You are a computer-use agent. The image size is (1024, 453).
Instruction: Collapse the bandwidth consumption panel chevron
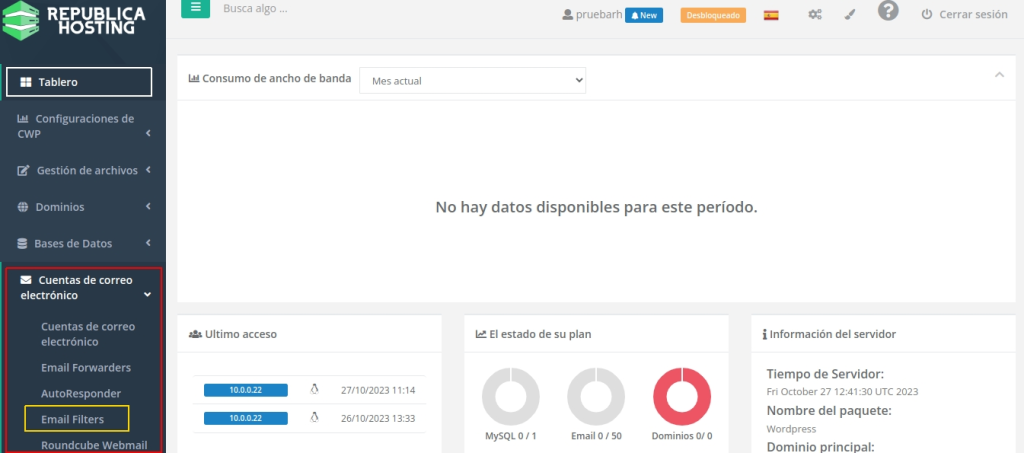(x=999, y=75)
